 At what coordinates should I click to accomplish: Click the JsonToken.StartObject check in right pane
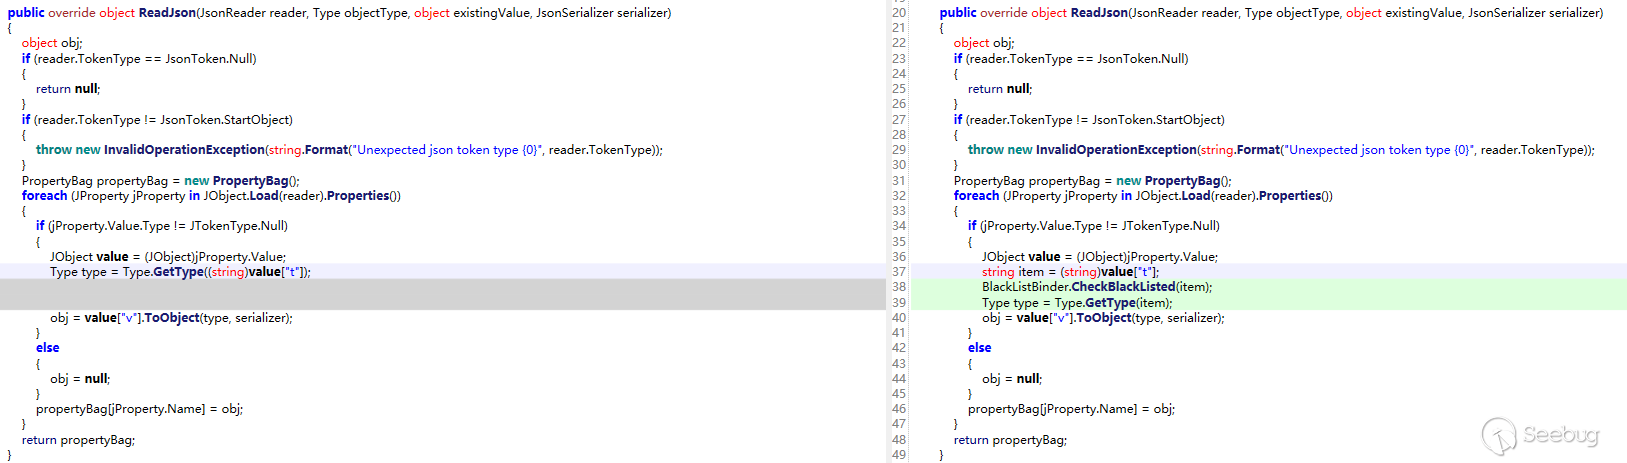1089,120
